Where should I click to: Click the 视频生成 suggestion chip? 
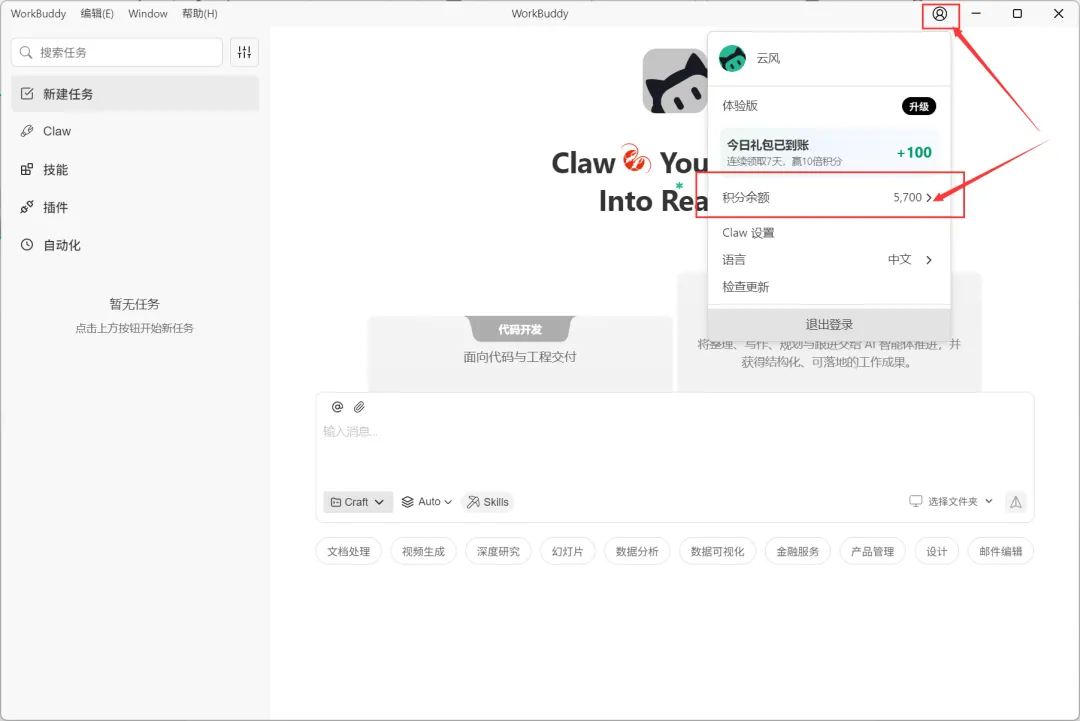click(x=424, y=552)
